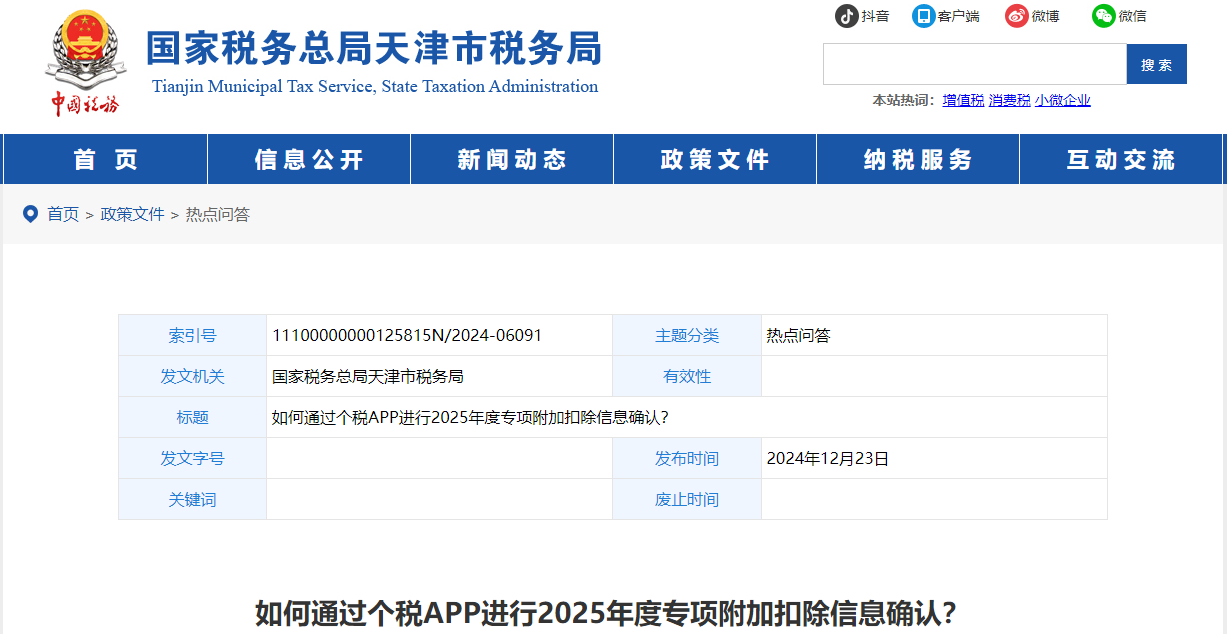The image size is (1227, 634).
Task: Open the 政策文件 navigation menu
Action: coord(715,159)
